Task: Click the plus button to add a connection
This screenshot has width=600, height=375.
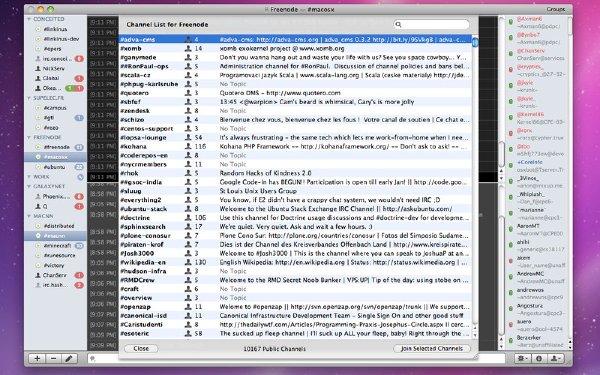Action: [x=37, y=359]
